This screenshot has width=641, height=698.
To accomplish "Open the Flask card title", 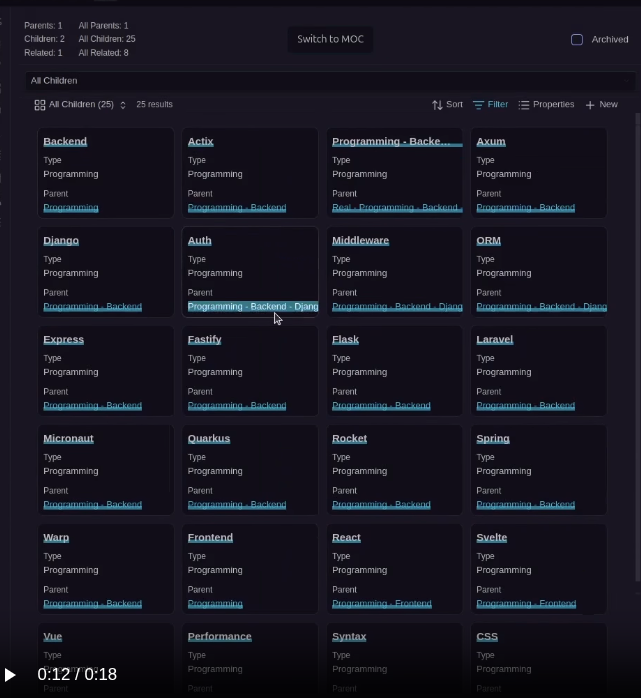I will [x=345, y=340].
